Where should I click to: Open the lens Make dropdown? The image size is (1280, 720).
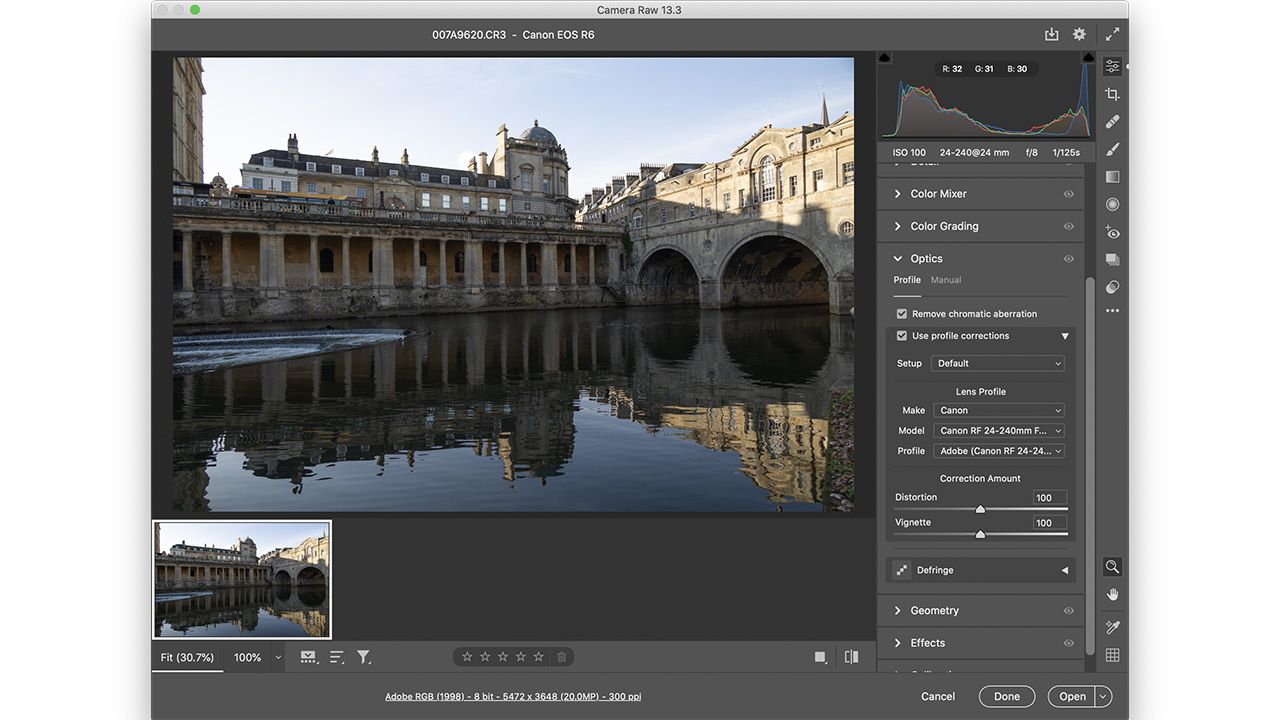click(998, 410)
